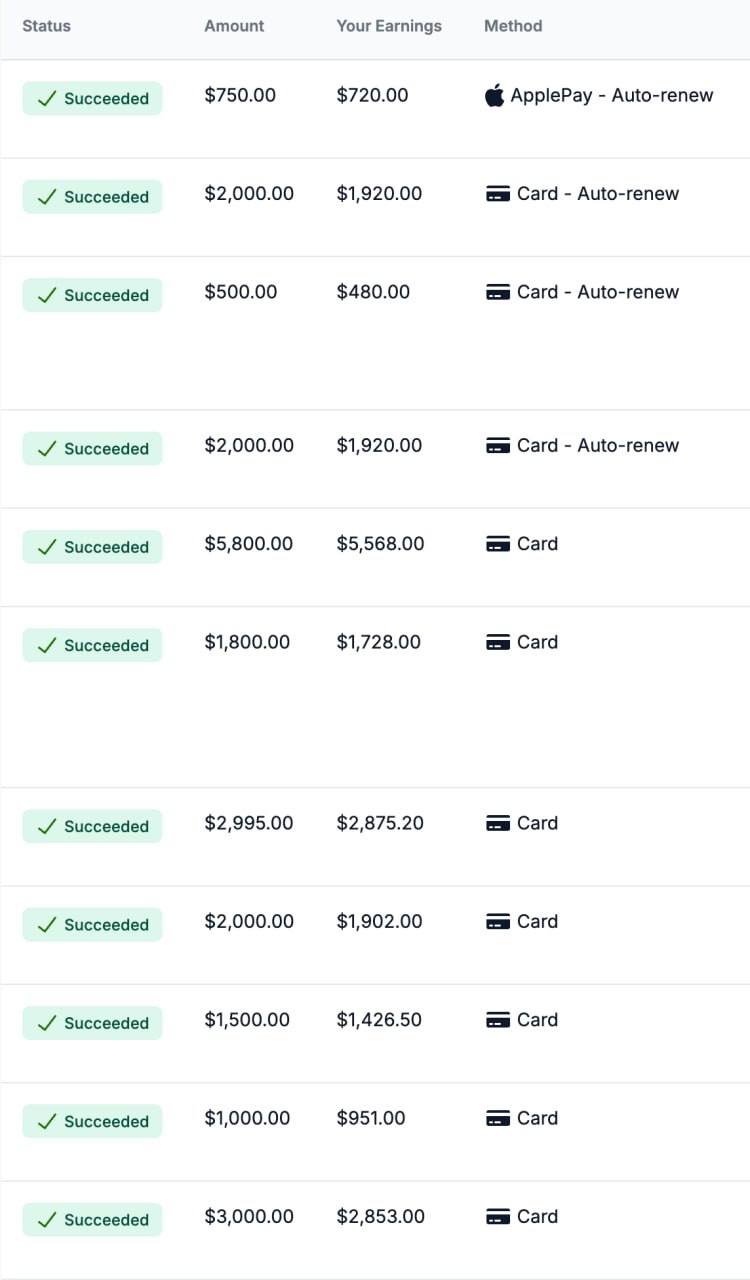
Task: Open the Succeeded status for the $5,800.00 payment
Action: click(92, 547)
